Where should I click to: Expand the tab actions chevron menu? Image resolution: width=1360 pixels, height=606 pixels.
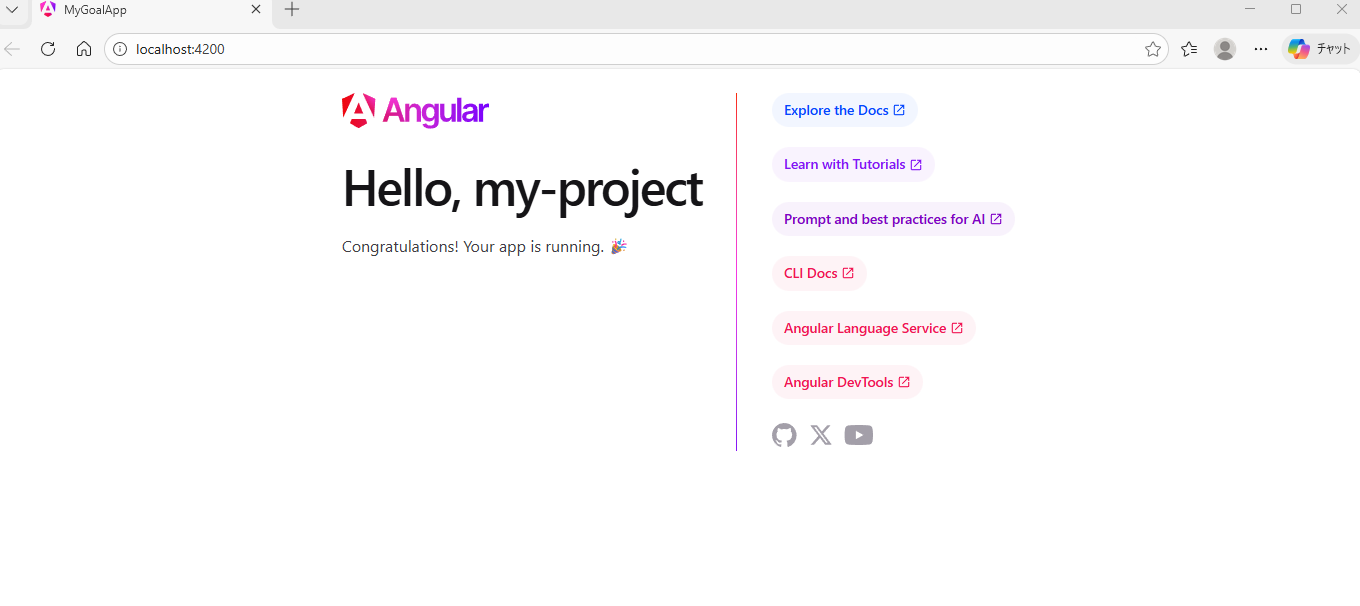click(13, 9)
